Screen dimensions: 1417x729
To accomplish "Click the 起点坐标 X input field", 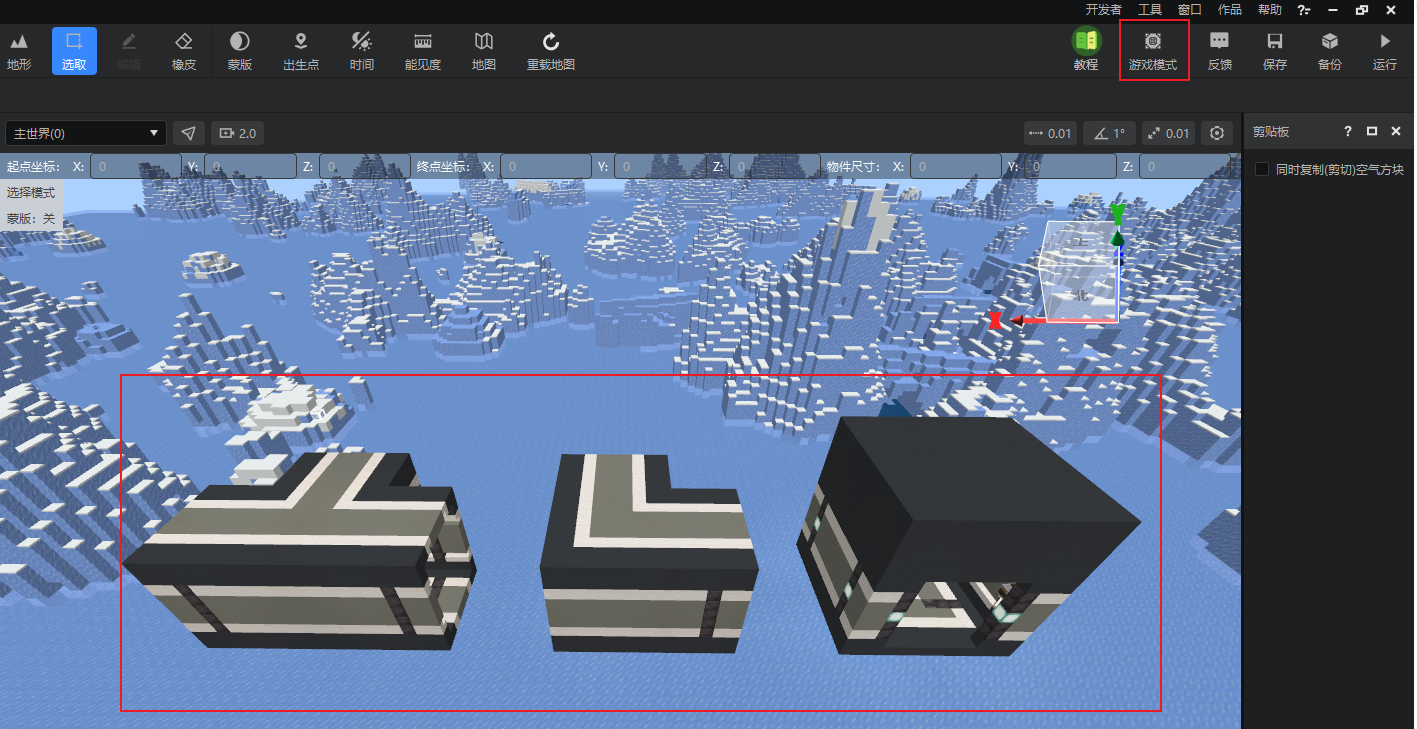I will (136, 166).
